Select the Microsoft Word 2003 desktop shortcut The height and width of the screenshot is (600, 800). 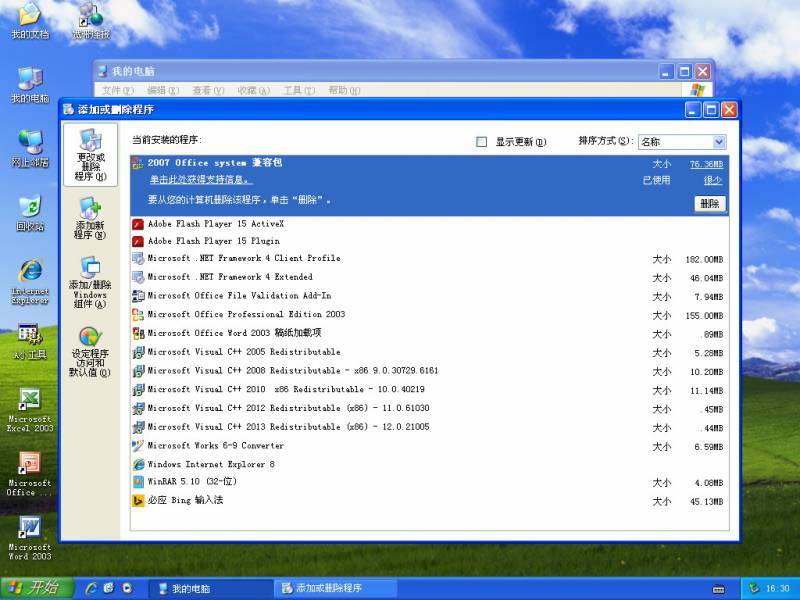pos(30,538)
